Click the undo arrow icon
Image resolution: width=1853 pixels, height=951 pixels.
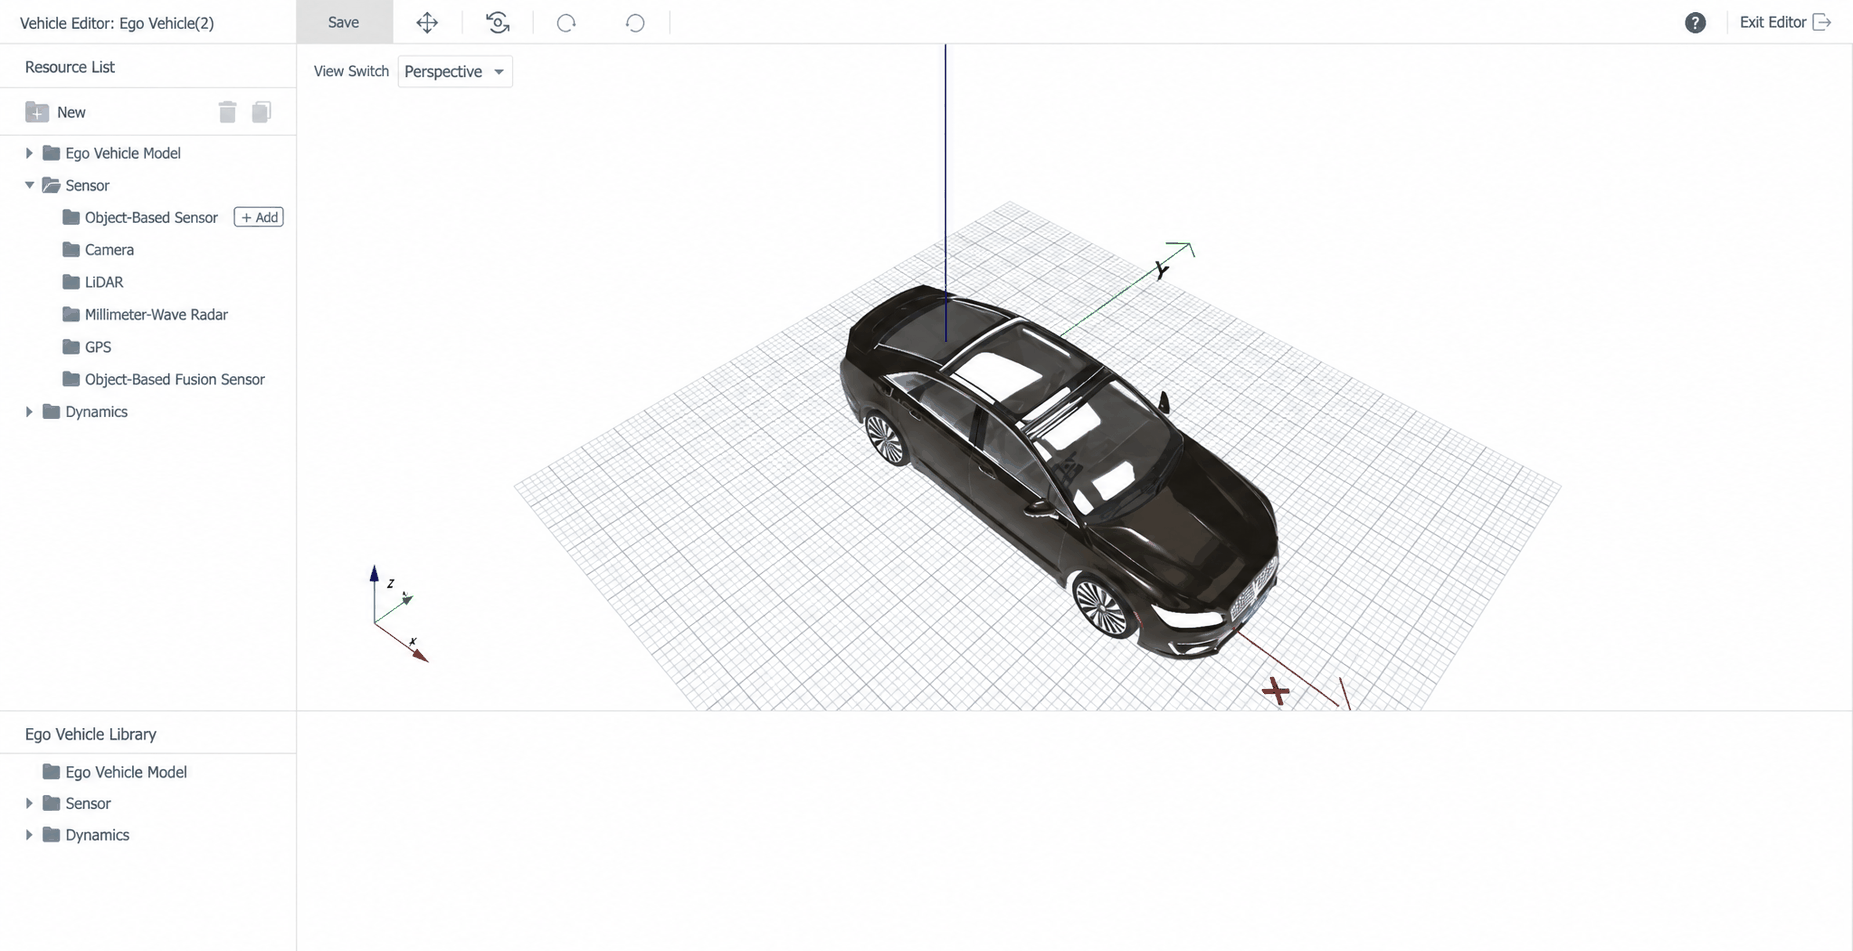(635, 22)
